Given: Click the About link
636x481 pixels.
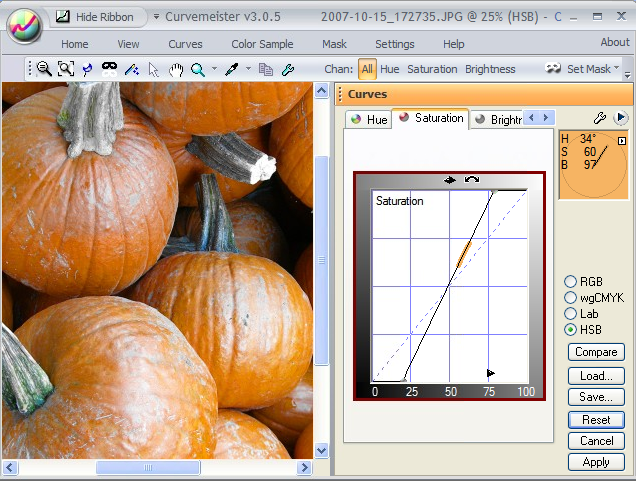Looking at the screenshot, I should 615,42.
